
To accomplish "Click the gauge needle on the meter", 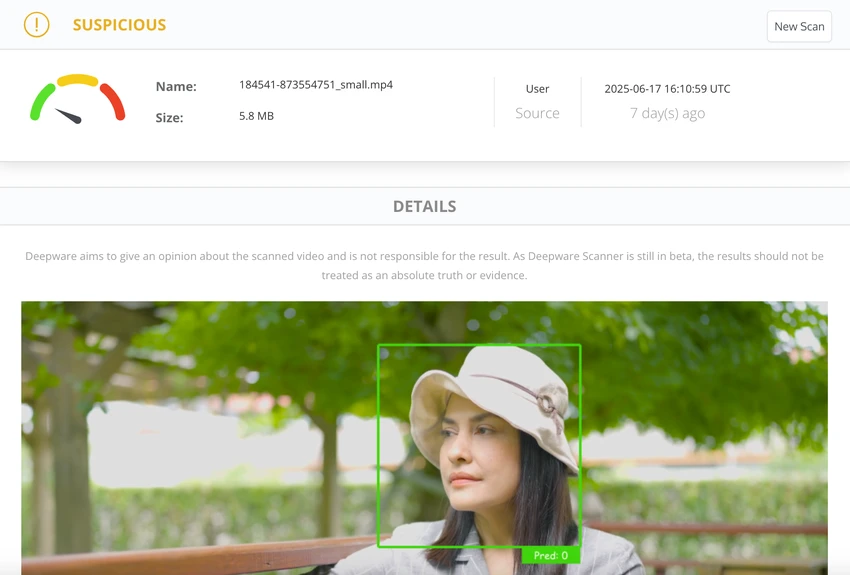I will (69, 116).
